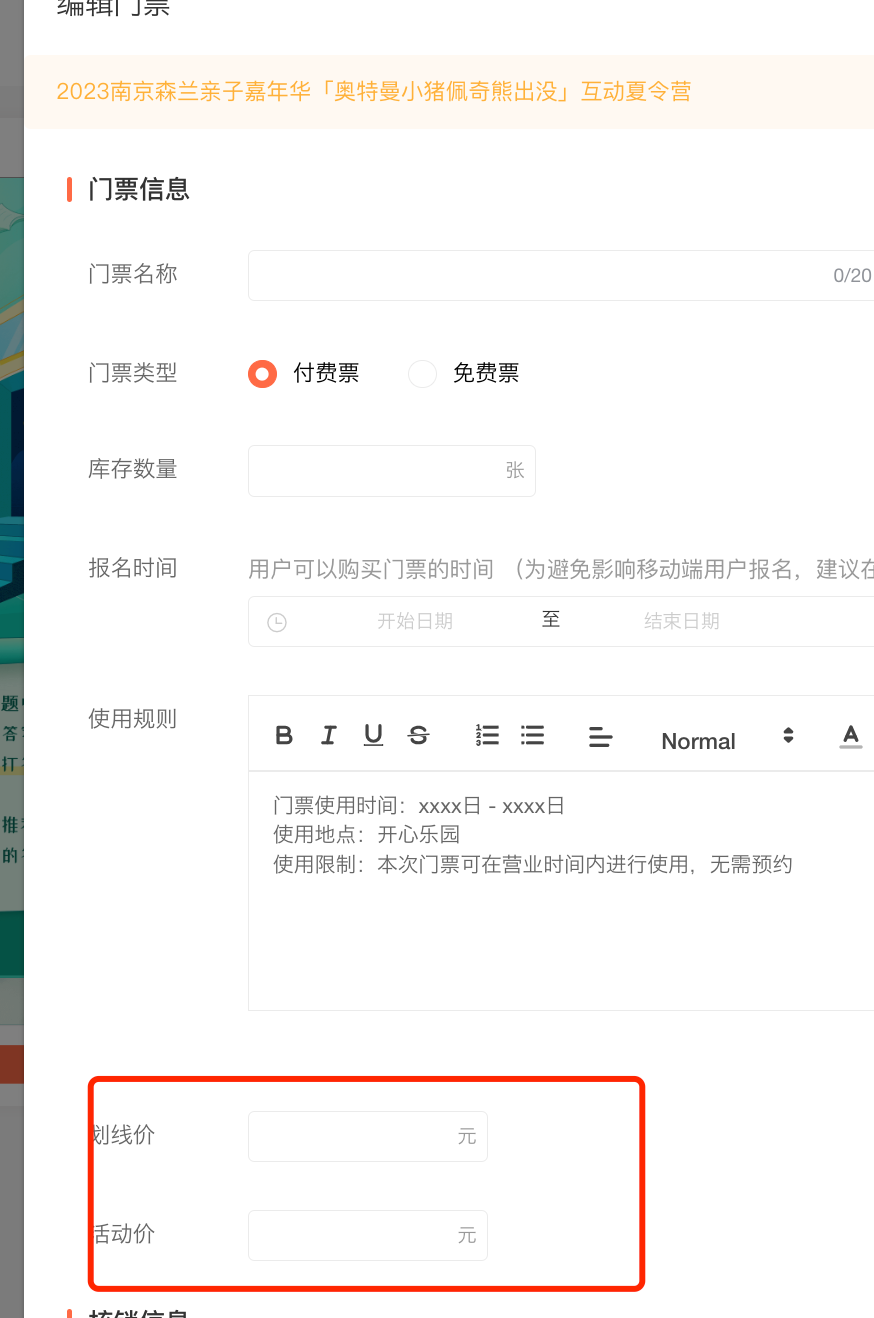Open the Normal text size dropdown

coord(727,740)
